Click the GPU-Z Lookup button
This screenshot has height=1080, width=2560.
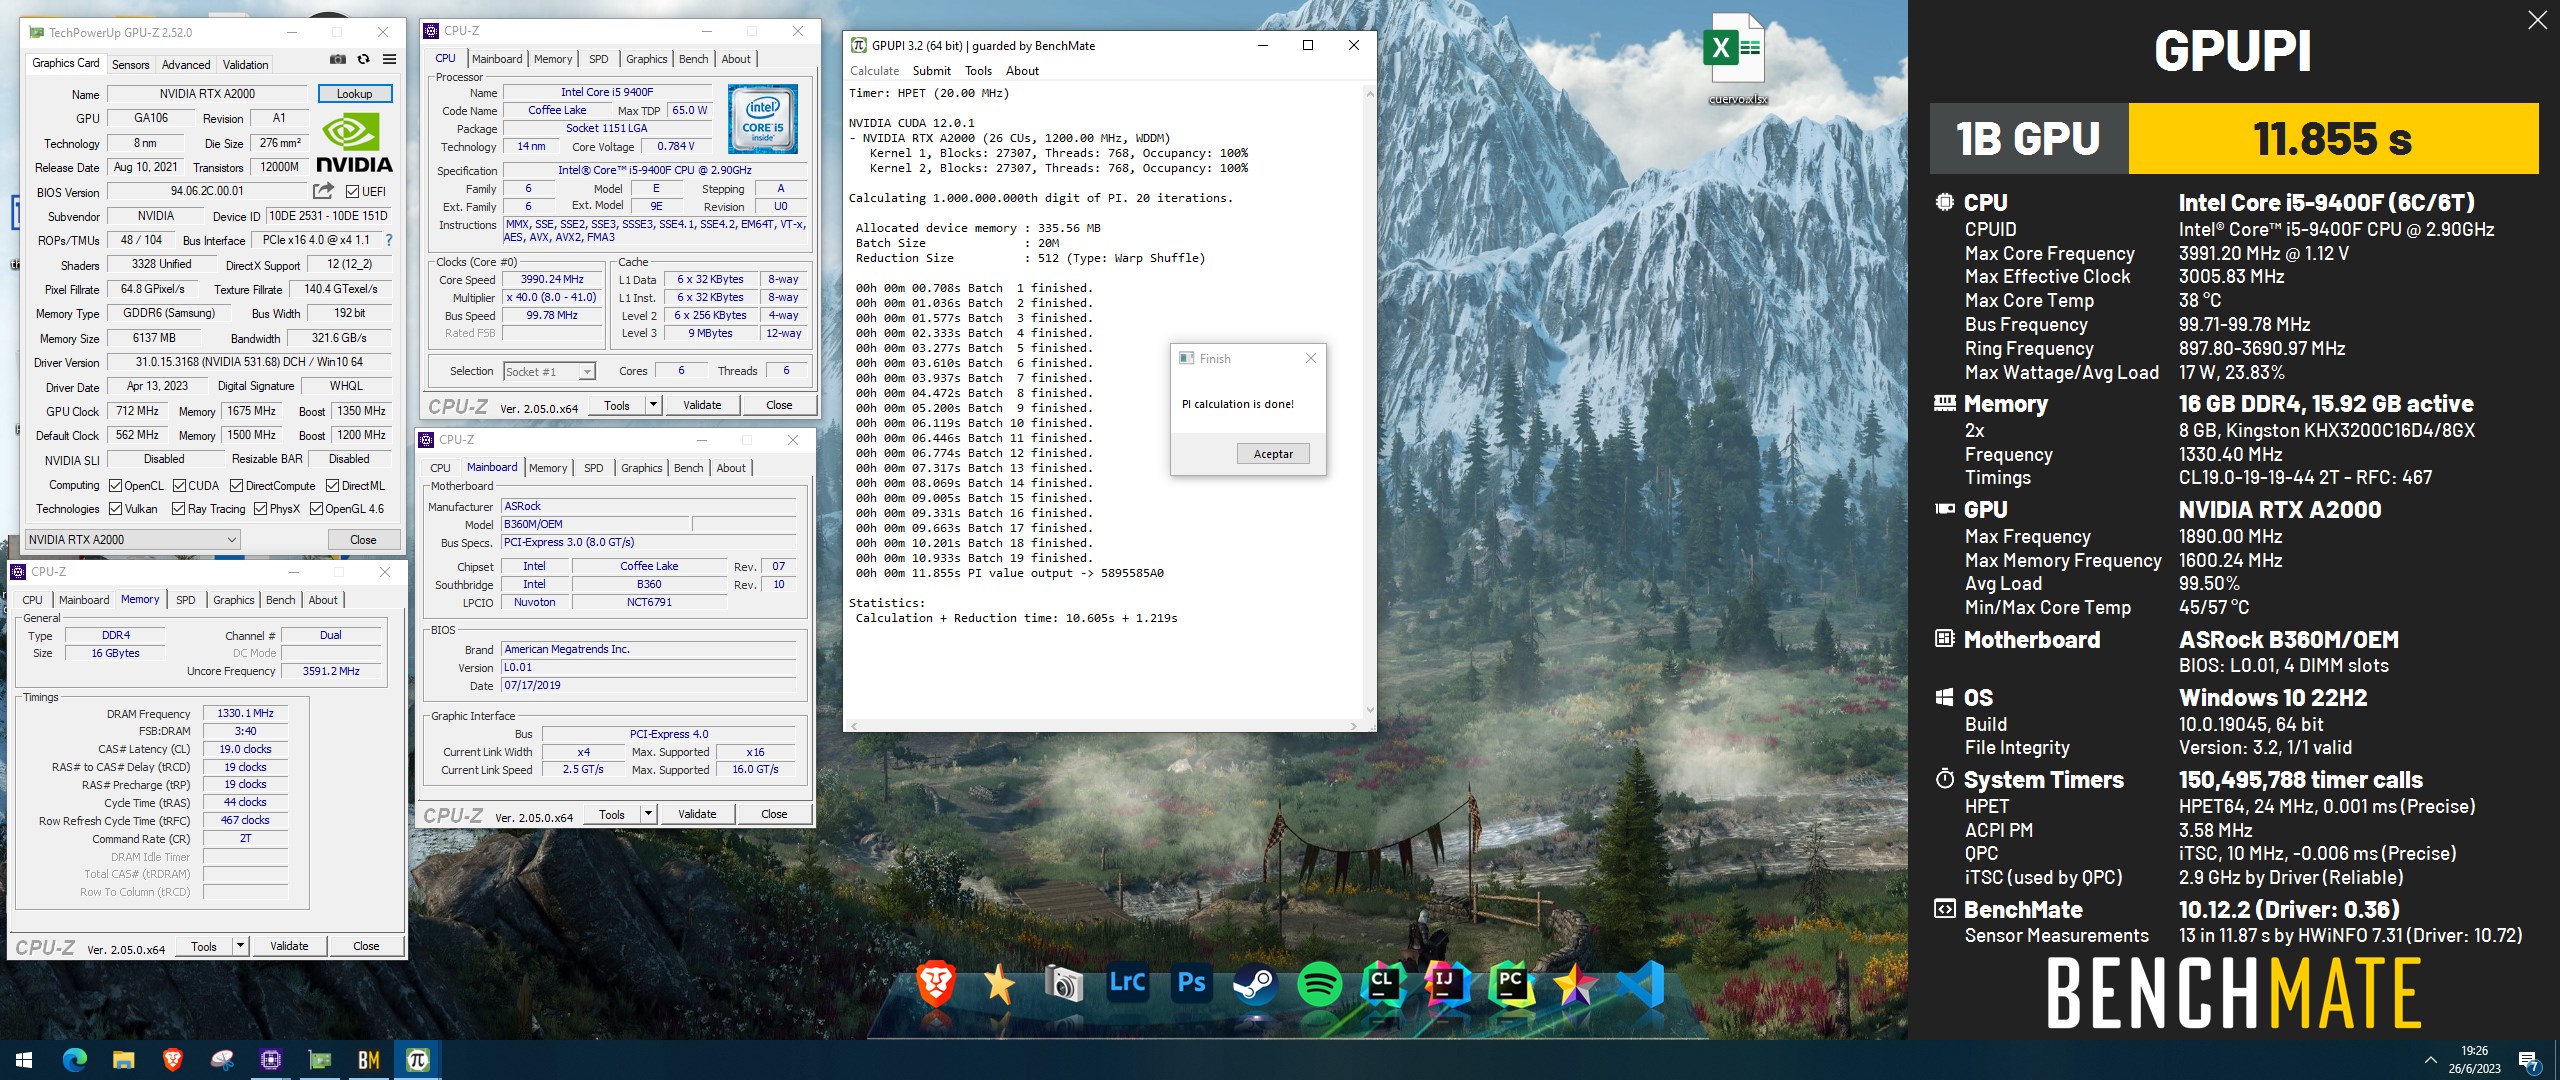click(355, 94)
